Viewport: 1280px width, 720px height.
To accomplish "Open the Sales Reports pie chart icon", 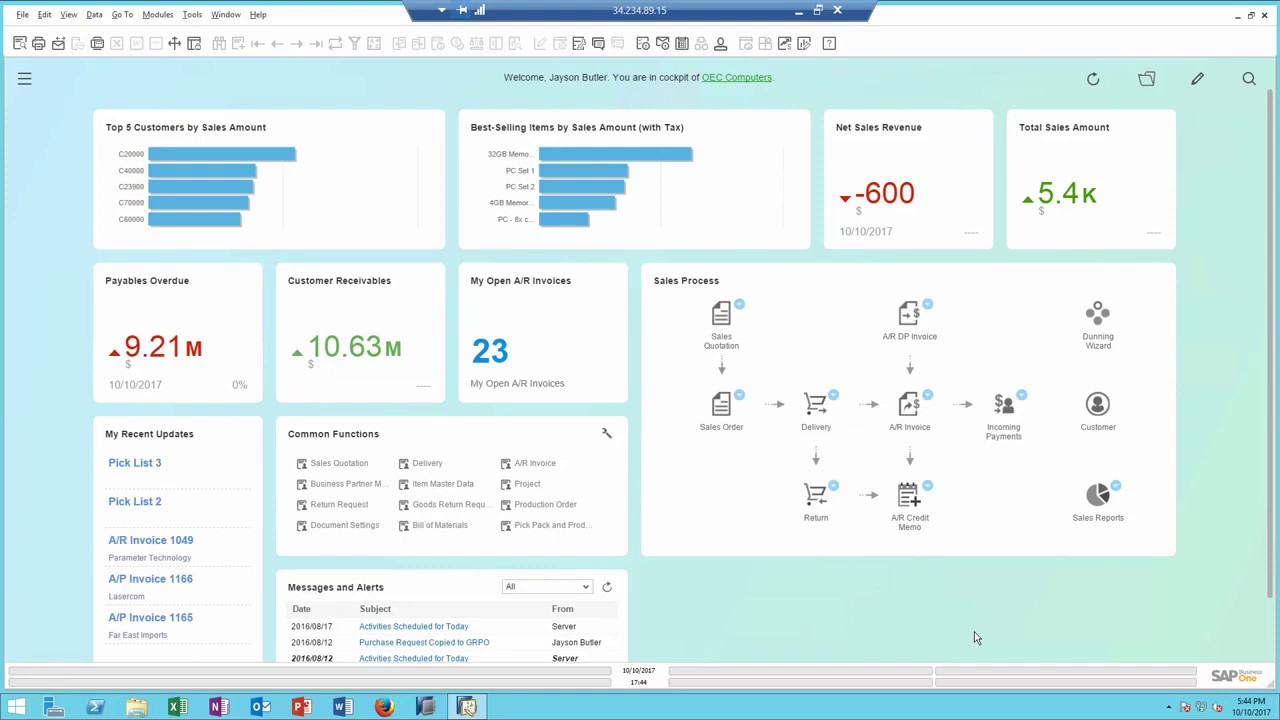I will [x=1098, y=495].
